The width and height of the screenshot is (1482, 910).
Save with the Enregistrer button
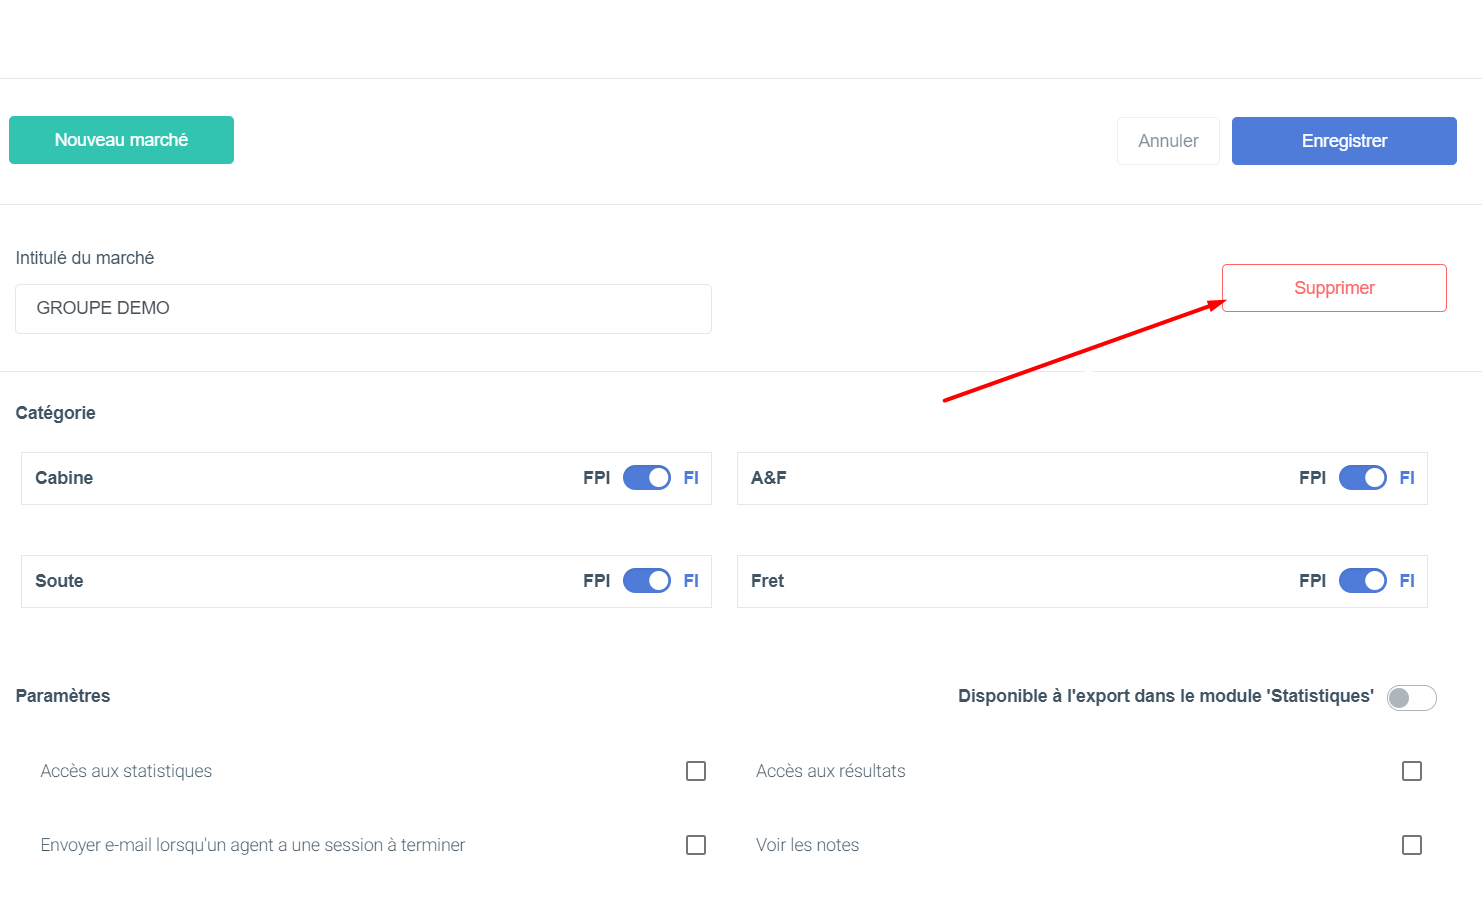click(1344, 141)
